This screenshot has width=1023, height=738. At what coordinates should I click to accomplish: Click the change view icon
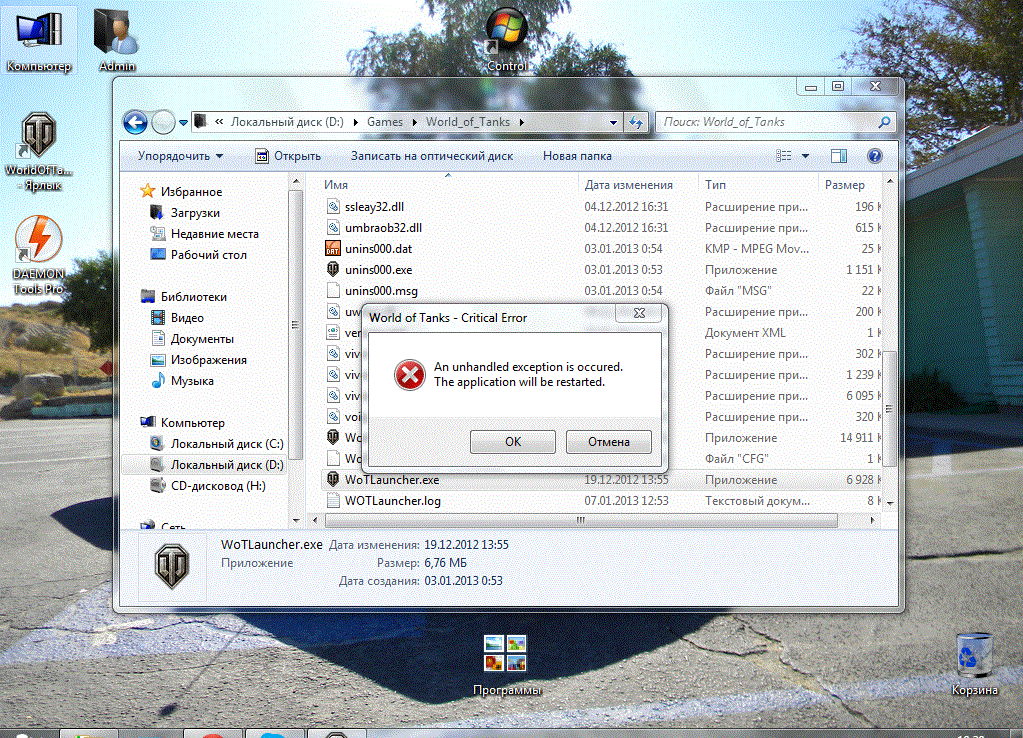pyautogui.click(x=784, y=156)
